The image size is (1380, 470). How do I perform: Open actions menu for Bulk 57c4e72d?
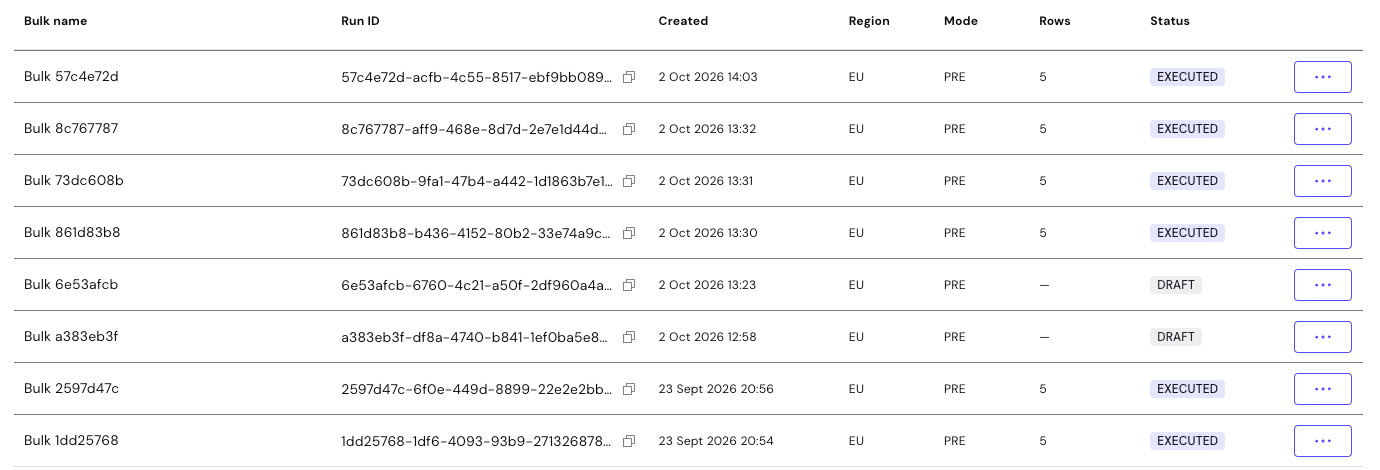[1322, 77]
